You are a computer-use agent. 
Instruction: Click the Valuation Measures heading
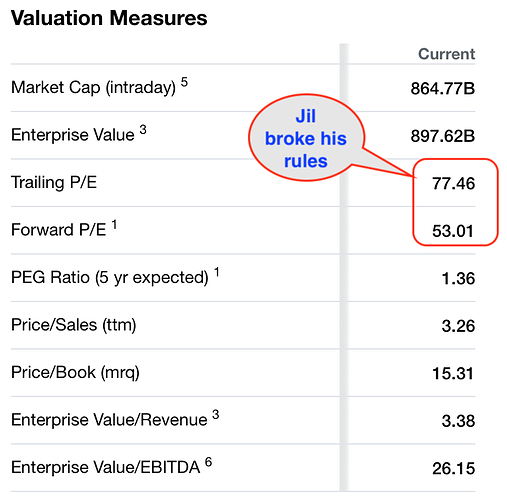pyautogui.click(x=109, y=18)
